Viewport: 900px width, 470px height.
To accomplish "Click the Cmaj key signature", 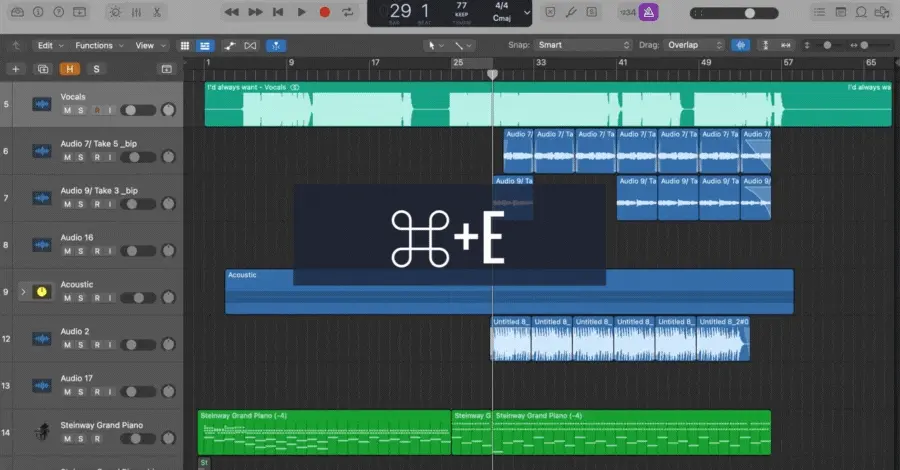I will point(502,18).
